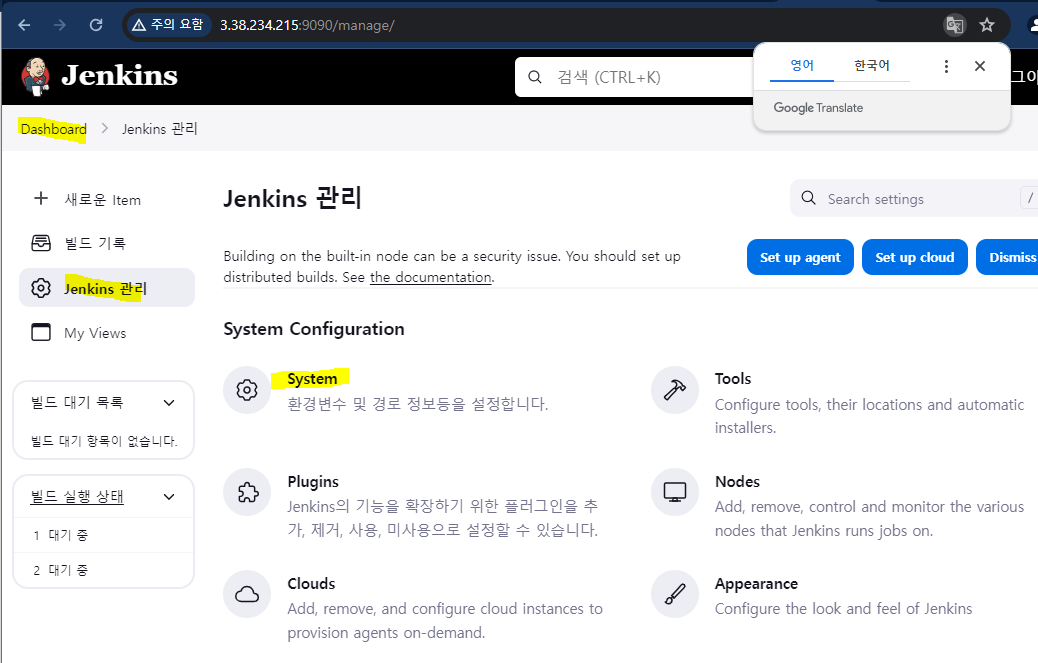The image size is (1038, 663).
Task: Open Nodes monitor icon
Action: (x=675, y=492)
